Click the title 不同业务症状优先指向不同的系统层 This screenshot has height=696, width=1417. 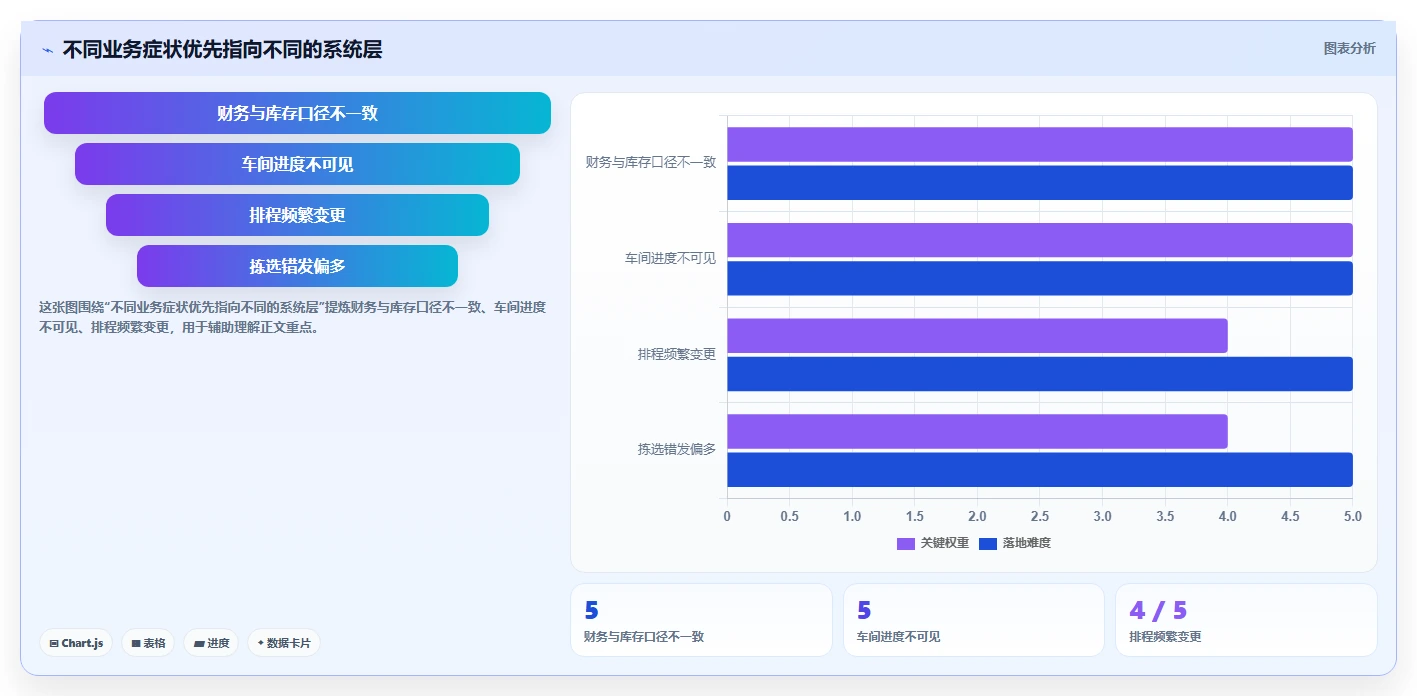(222, 49)
